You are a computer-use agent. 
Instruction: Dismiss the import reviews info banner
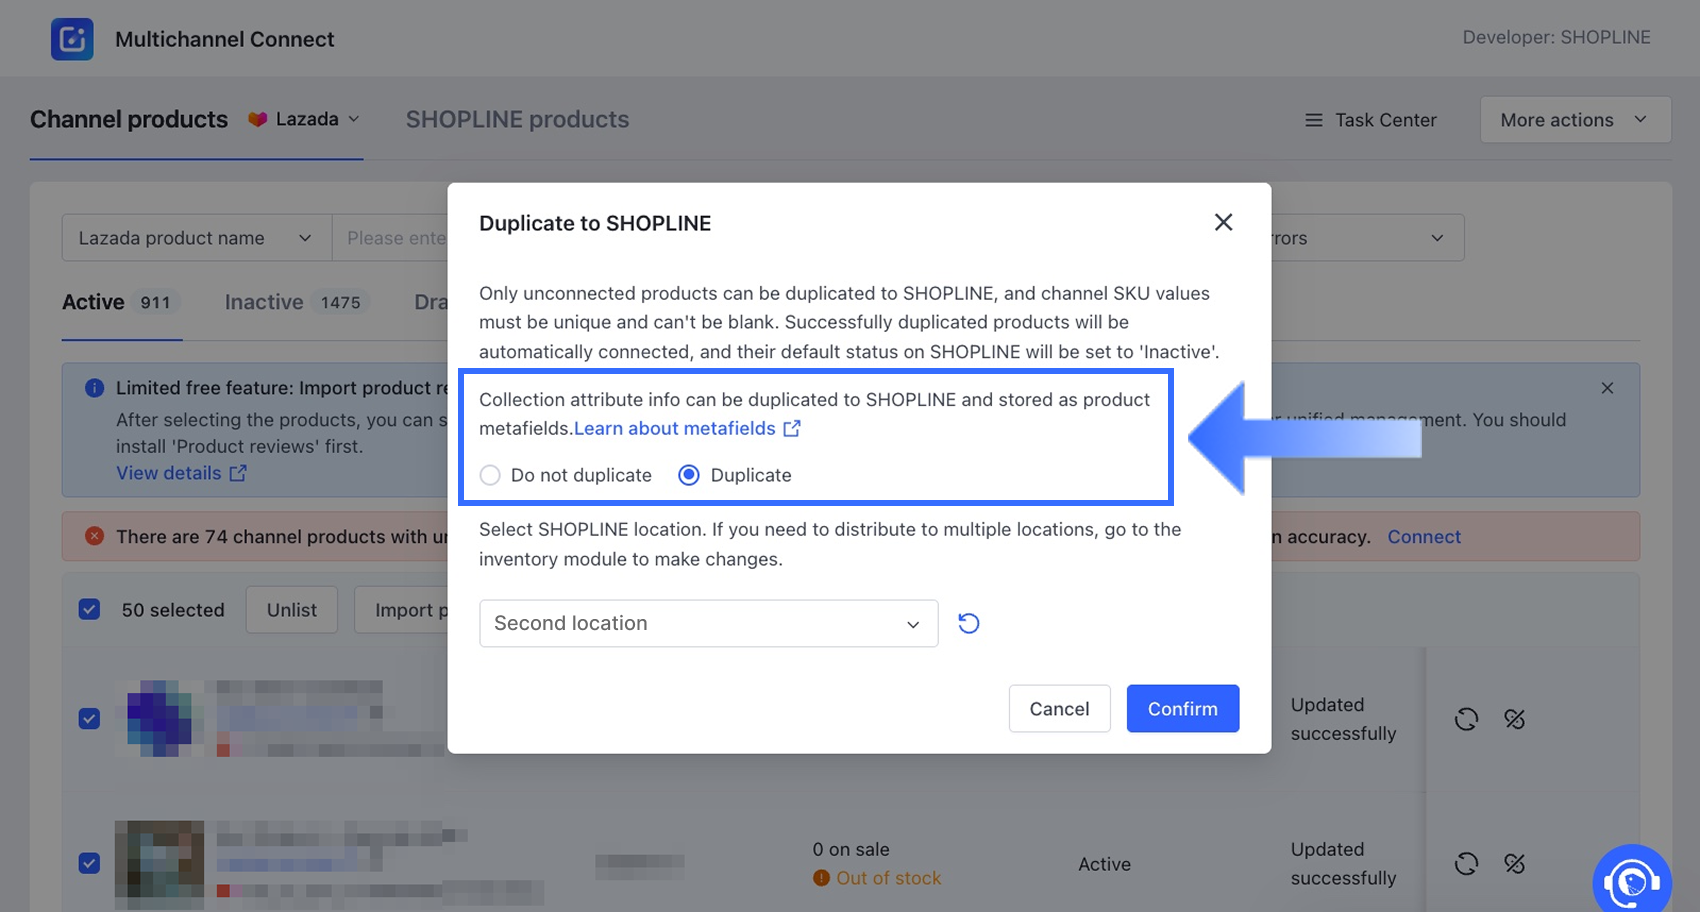point(1607,388)
